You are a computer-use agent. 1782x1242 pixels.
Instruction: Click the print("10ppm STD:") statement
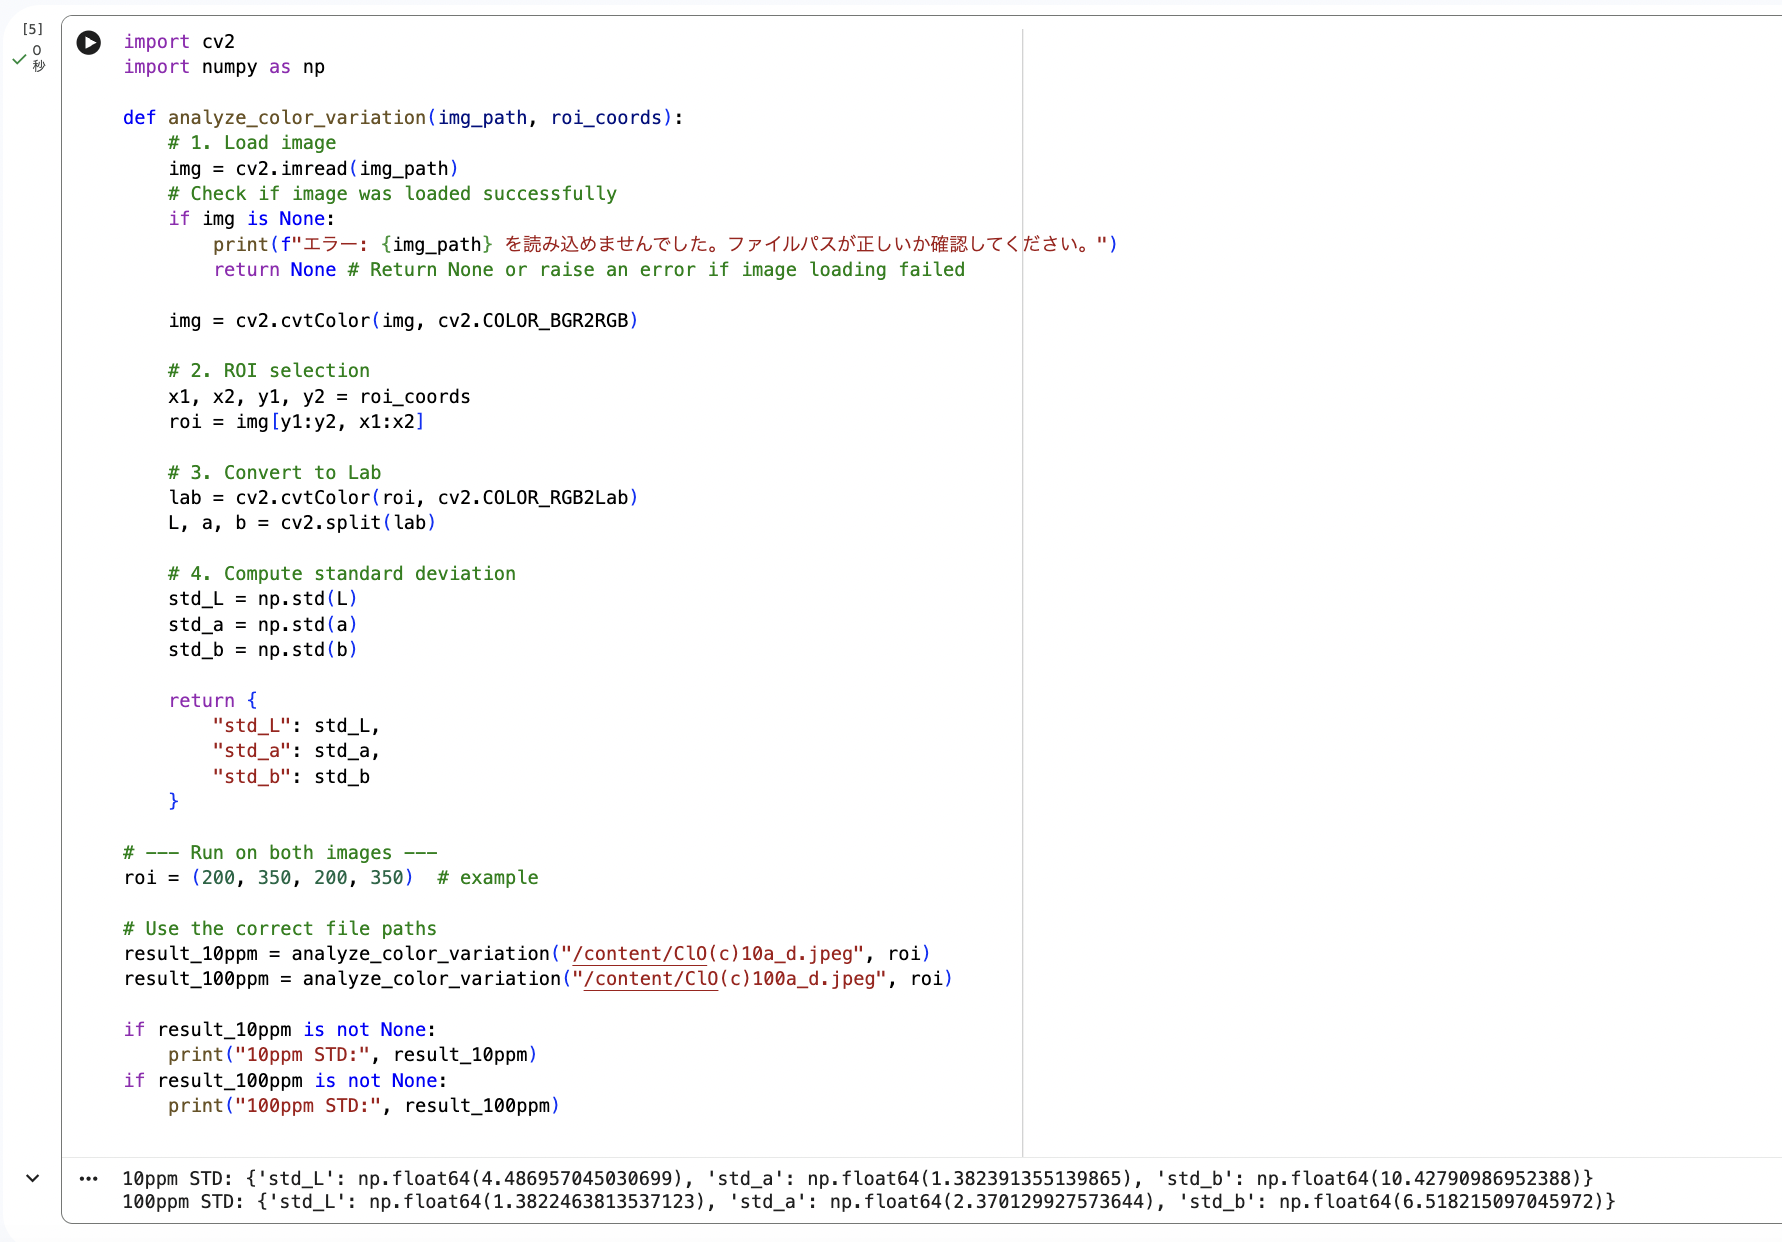(x=350, y=1054)
